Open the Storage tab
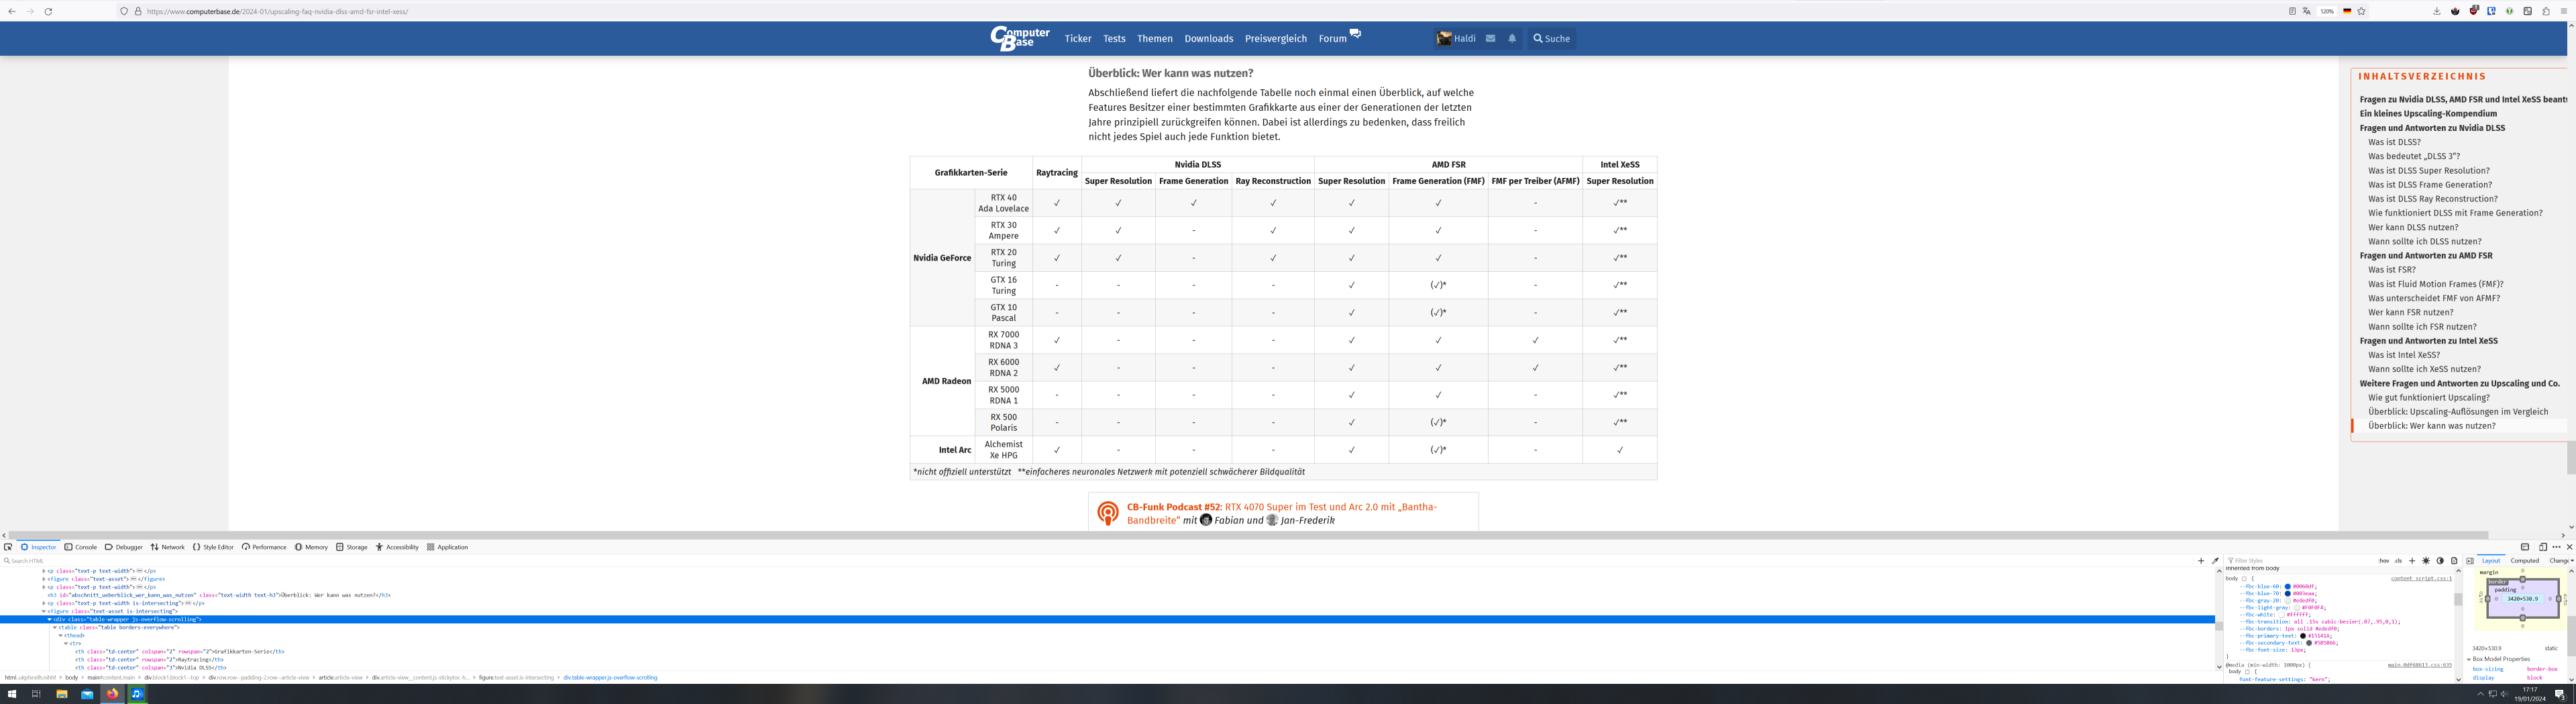Viewport: 2576px width, 704px height. click(x=352, y=547)
